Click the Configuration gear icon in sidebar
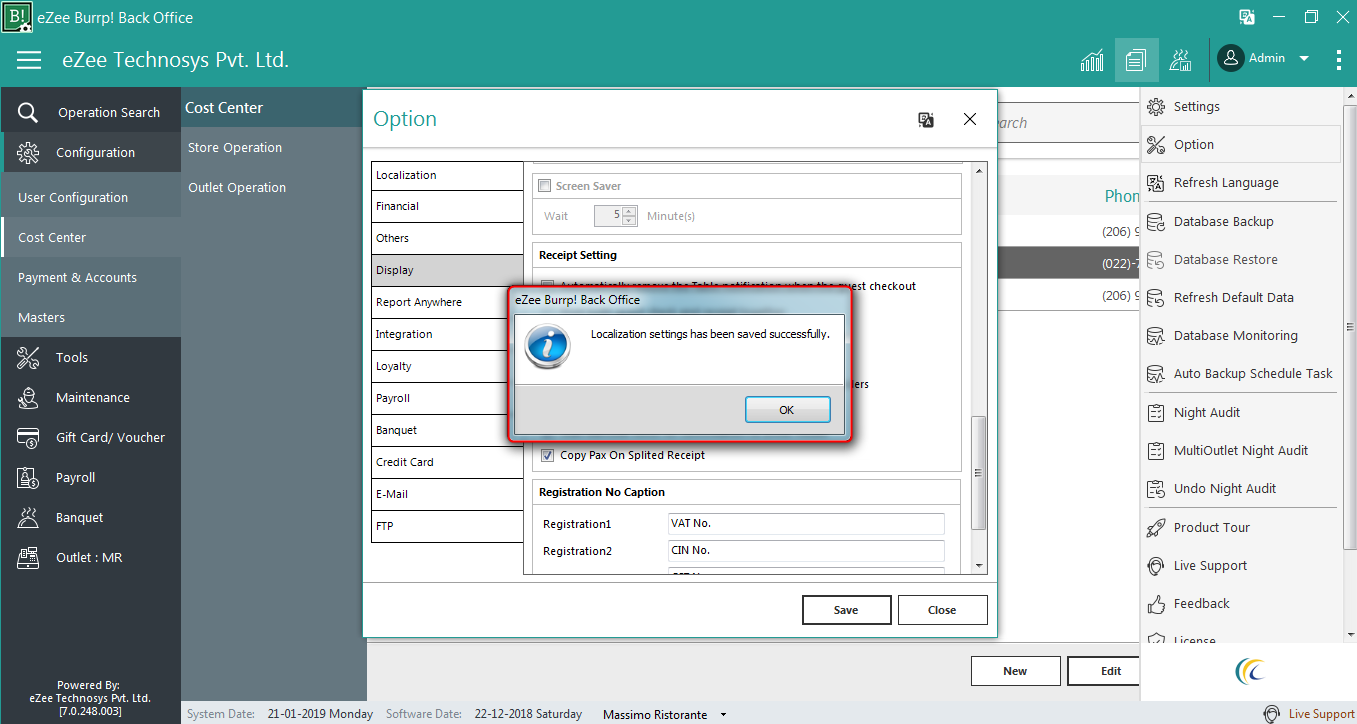The image size is (1357, 724). coord(28,152)
